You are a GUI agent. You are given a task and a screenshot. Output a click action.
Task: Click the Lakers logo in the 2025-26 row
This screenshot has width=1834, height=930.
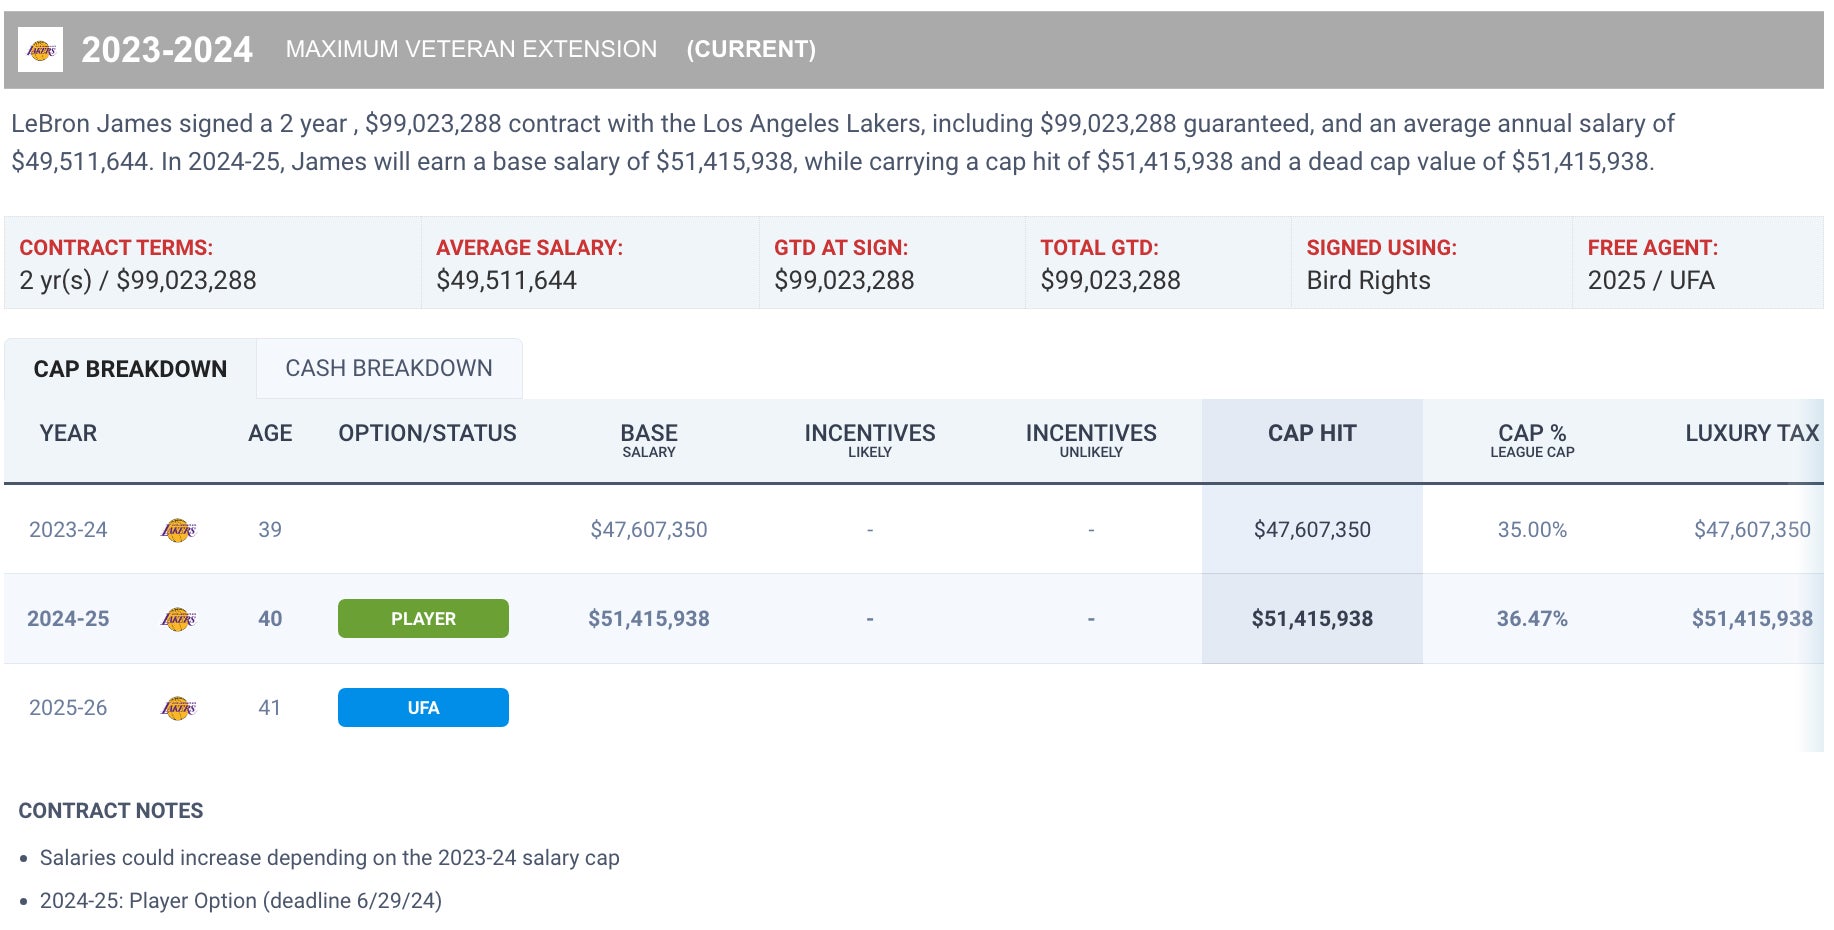[178, 708]
